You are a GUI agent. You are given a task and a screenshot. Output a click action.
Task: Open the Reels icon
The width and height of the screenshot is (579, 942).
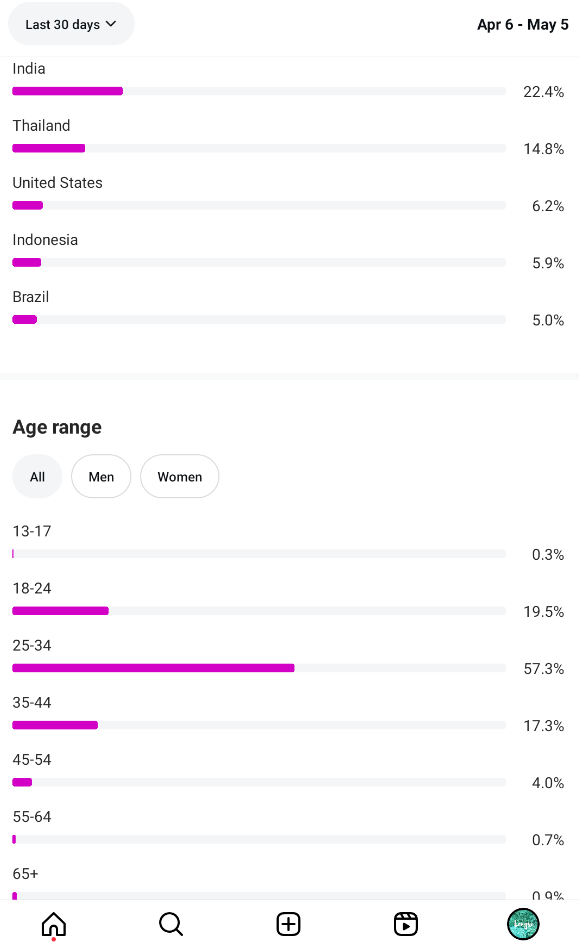coord(406,924)
